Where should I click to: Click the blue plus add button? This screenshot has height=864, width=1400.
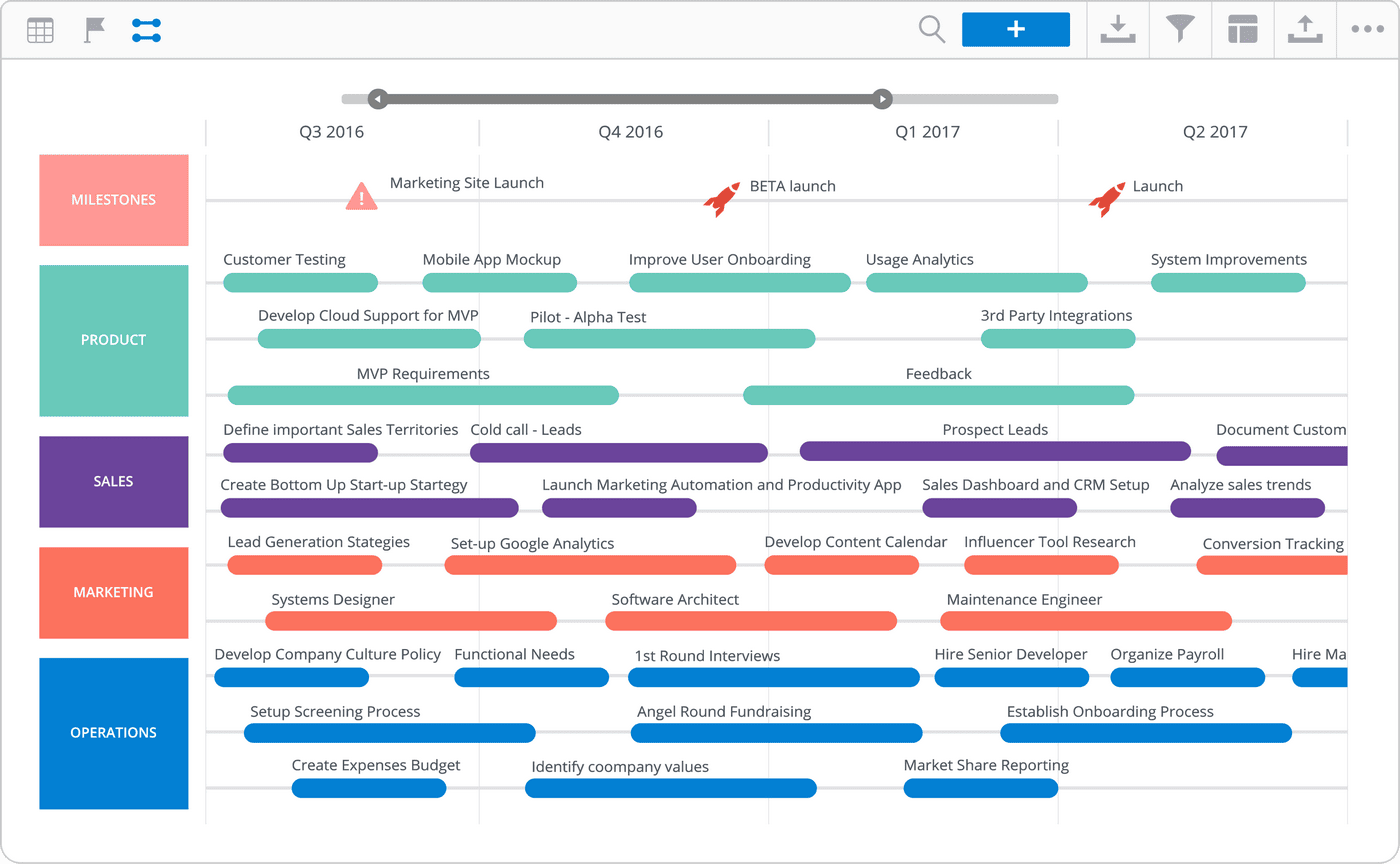[x=1016, y=30]
